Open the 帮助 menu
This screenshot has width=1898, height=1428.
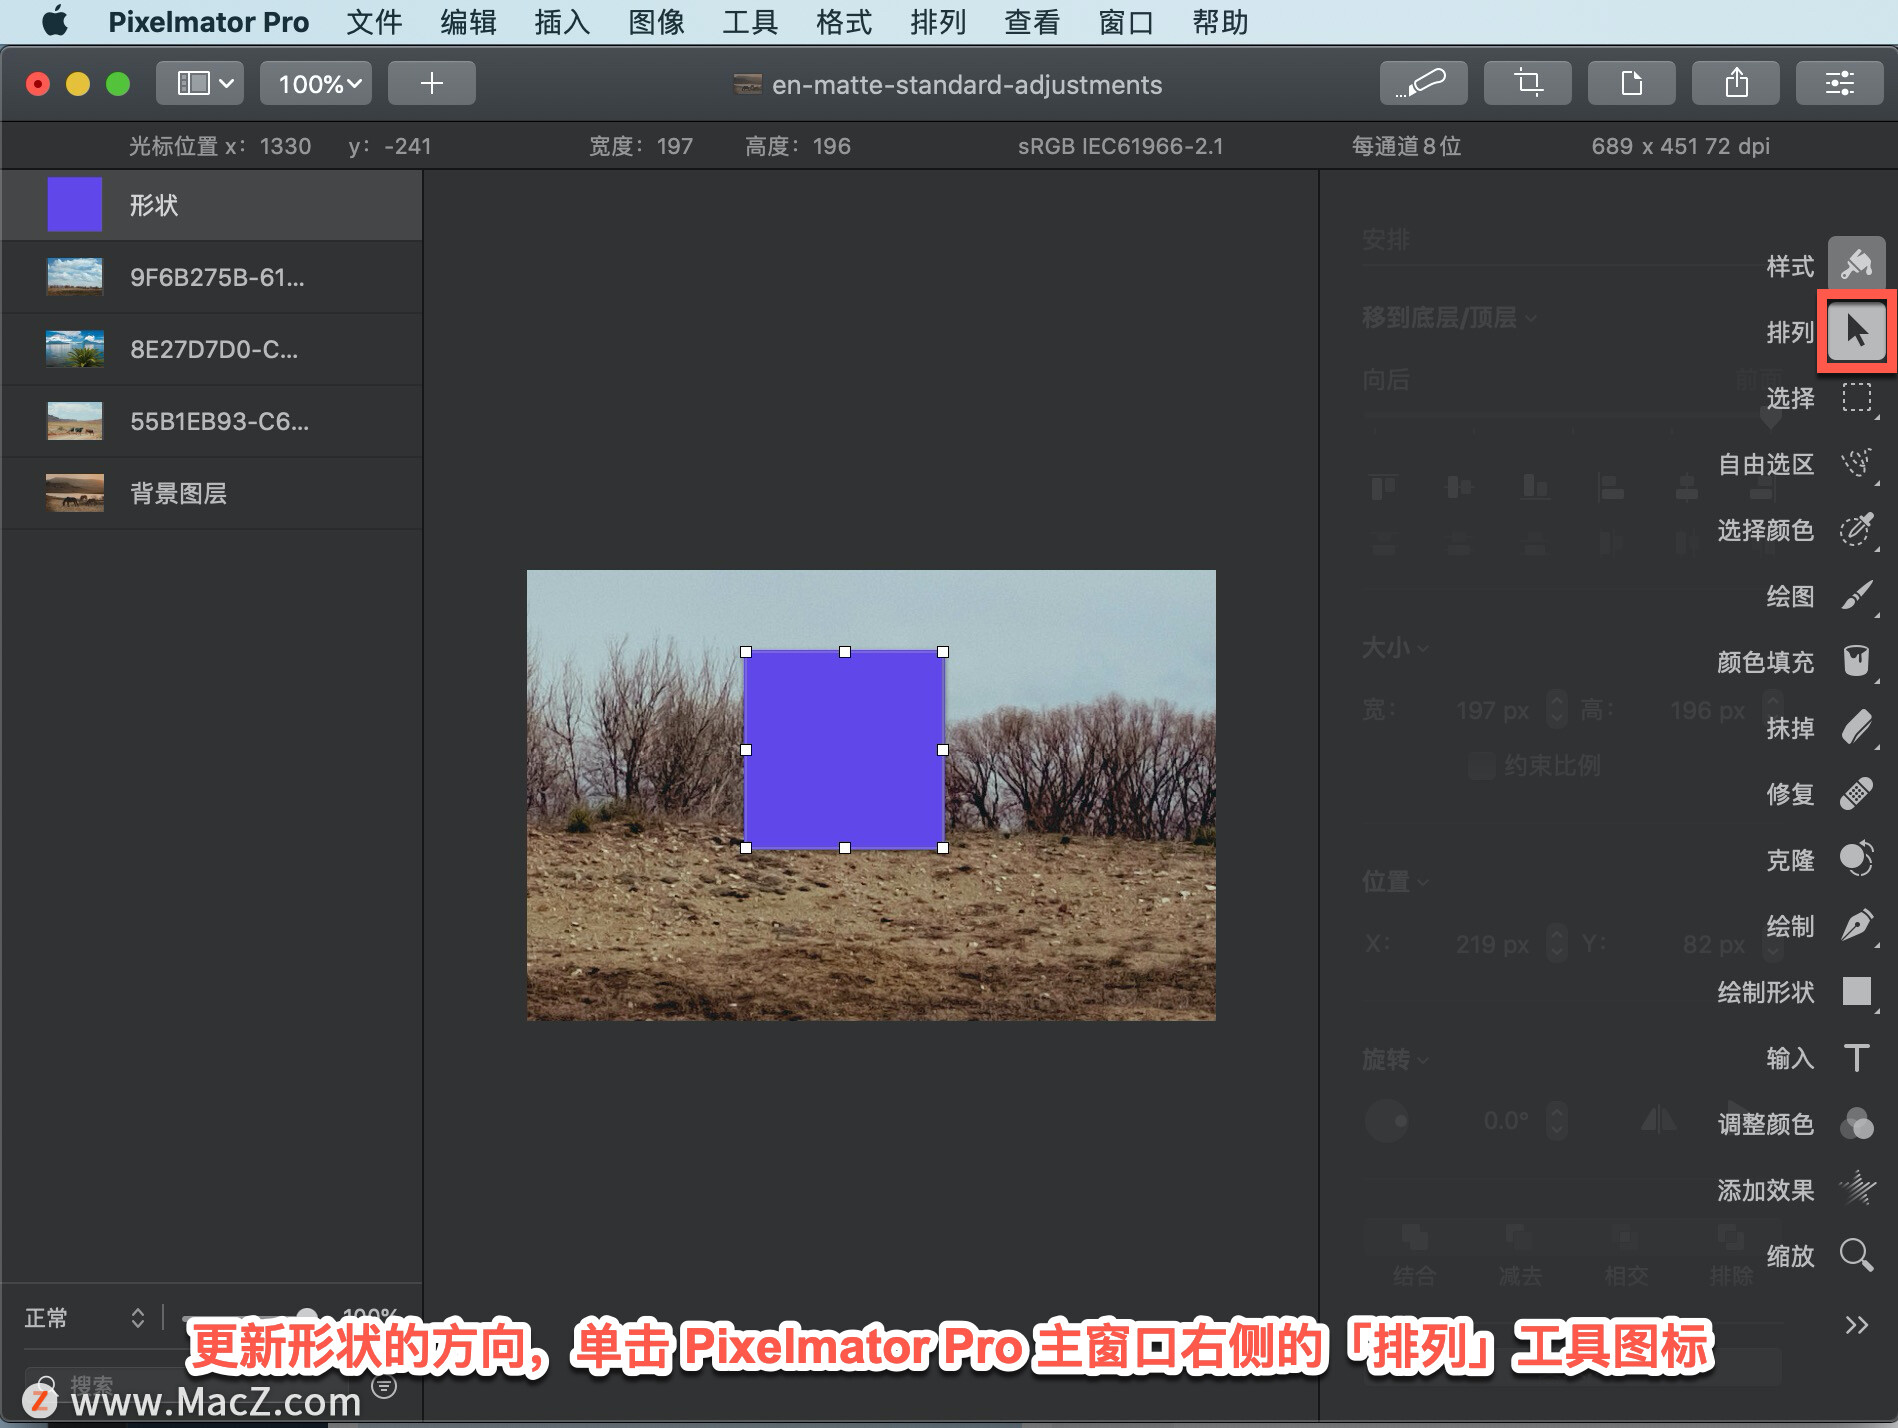pyautogui.click(x=1220, y=22)
